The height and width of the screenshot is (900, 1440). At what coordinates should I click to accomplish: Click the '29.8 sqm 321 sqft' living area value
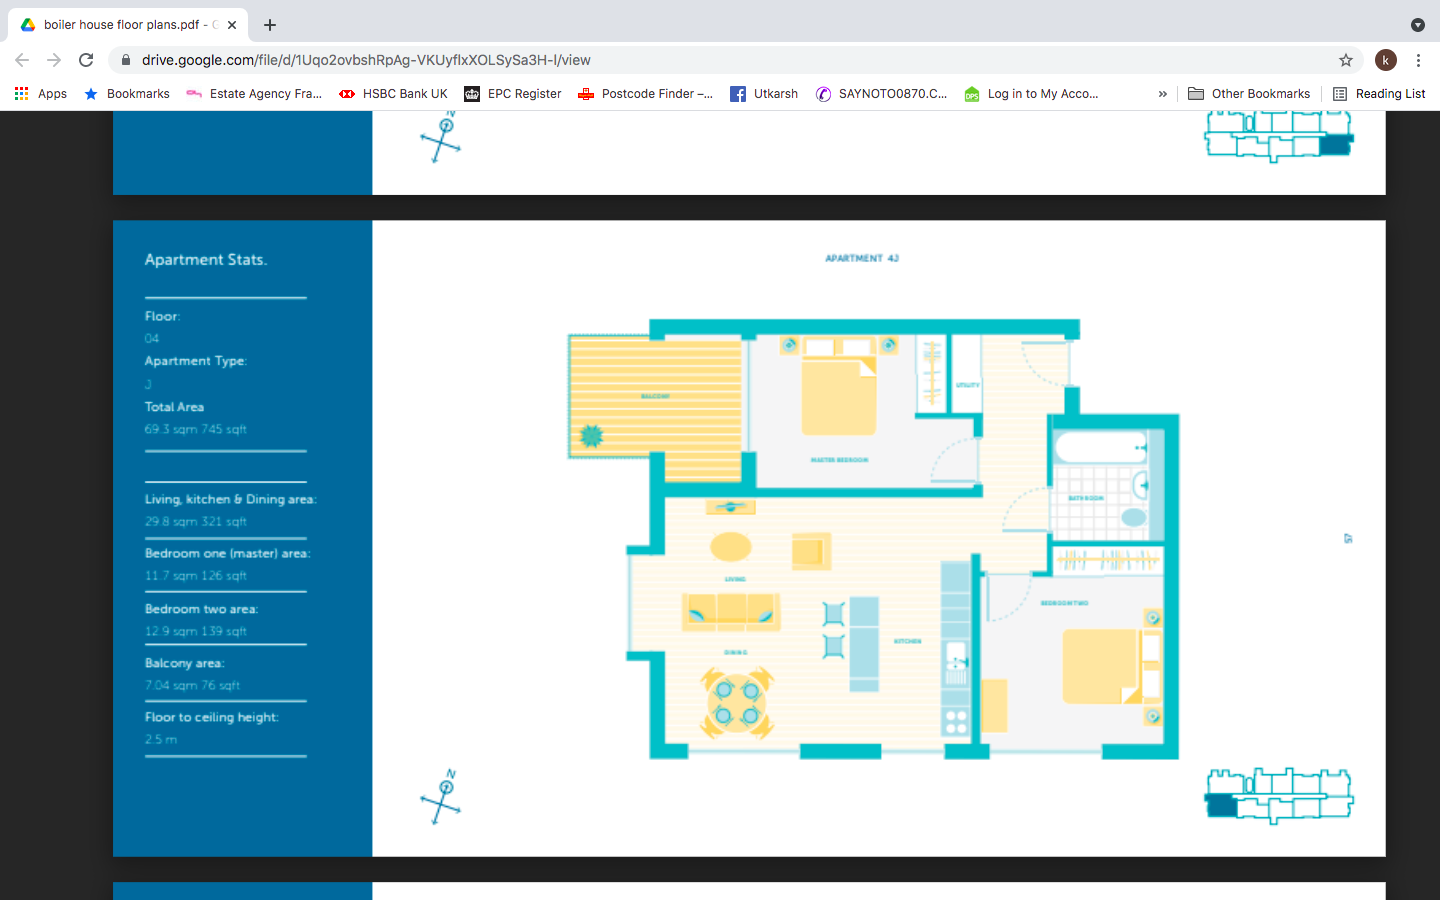195,522
